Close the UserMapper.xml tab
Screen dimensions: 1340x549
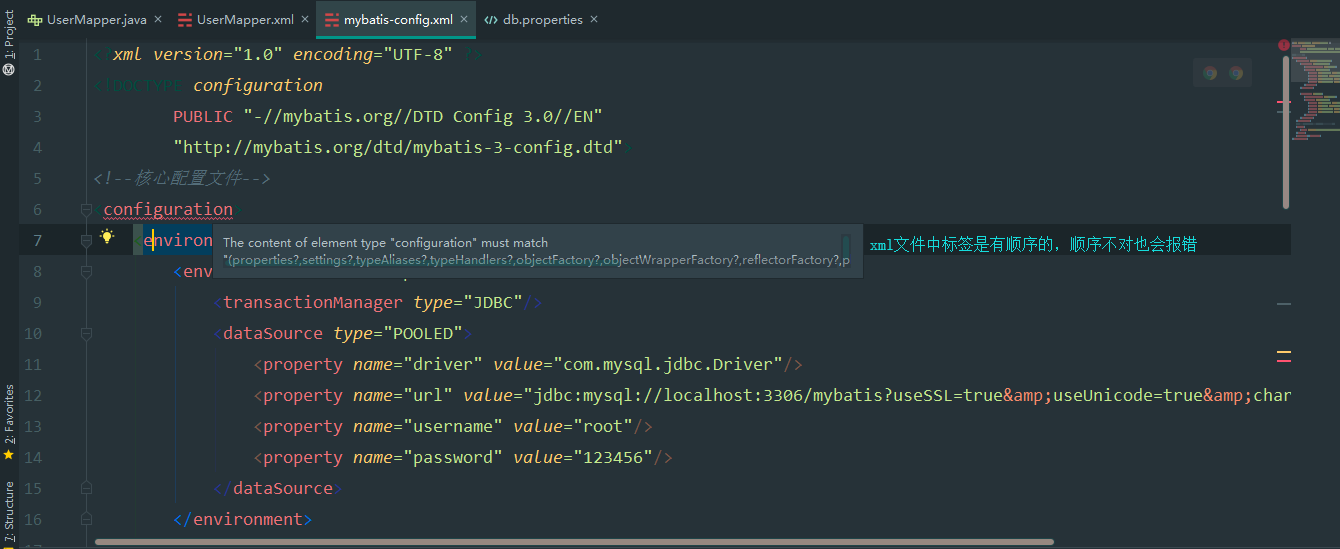(305, 19)
